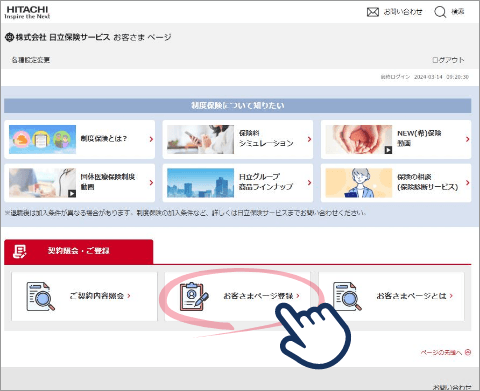Click the smartphone photo for 保険料シミュレーション
480x391 pixels.
(200, 139)
